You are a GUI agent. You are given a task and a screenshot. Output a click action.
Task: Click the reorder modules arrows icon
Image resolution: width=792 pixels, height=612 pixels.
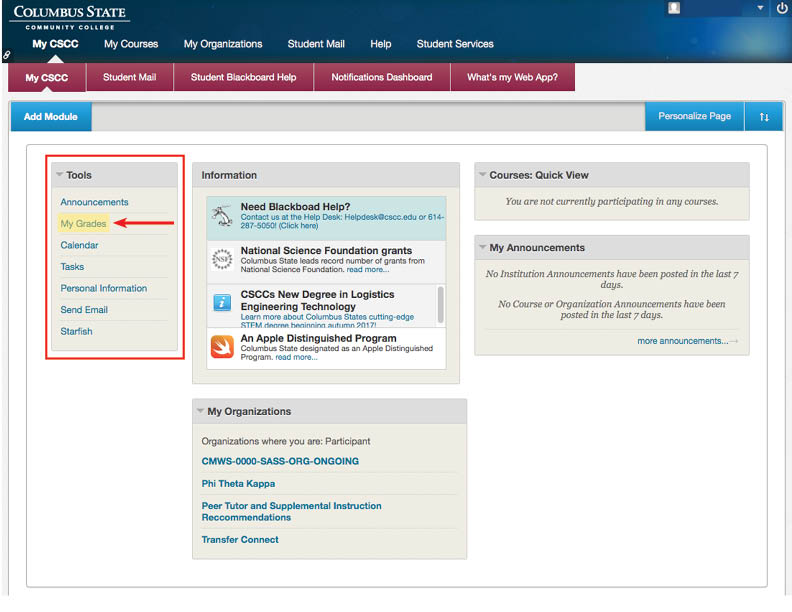coord(764,117)
